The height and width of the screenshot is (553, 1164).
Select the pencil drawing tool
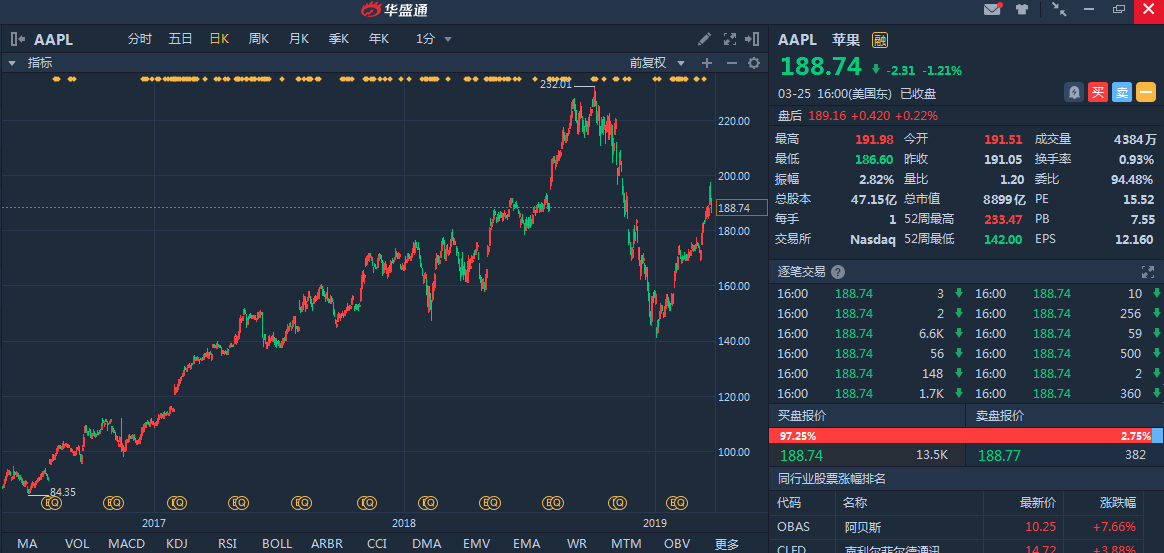pyautogui.click(x=704, y=40)
